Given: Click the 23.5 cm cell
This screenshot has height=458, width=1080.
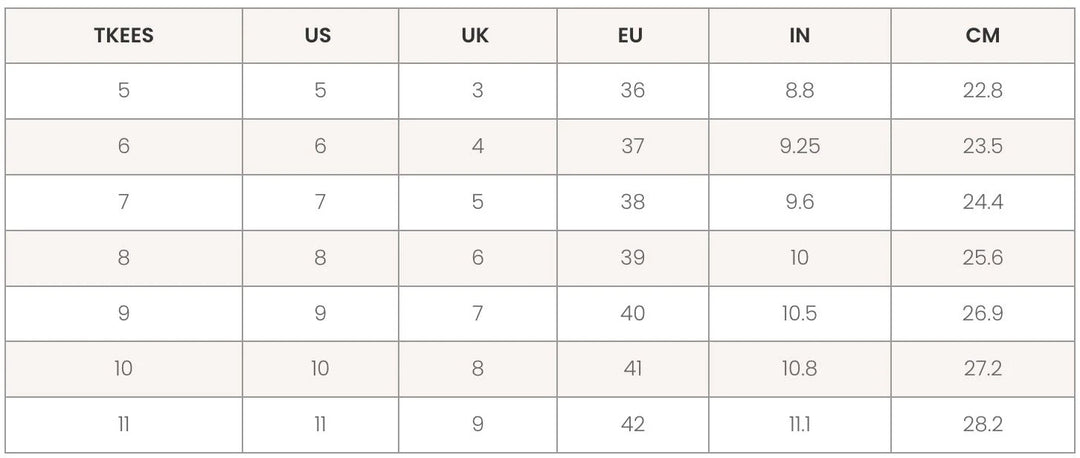Looking at the screenshot, I should [x=983, y=147].
